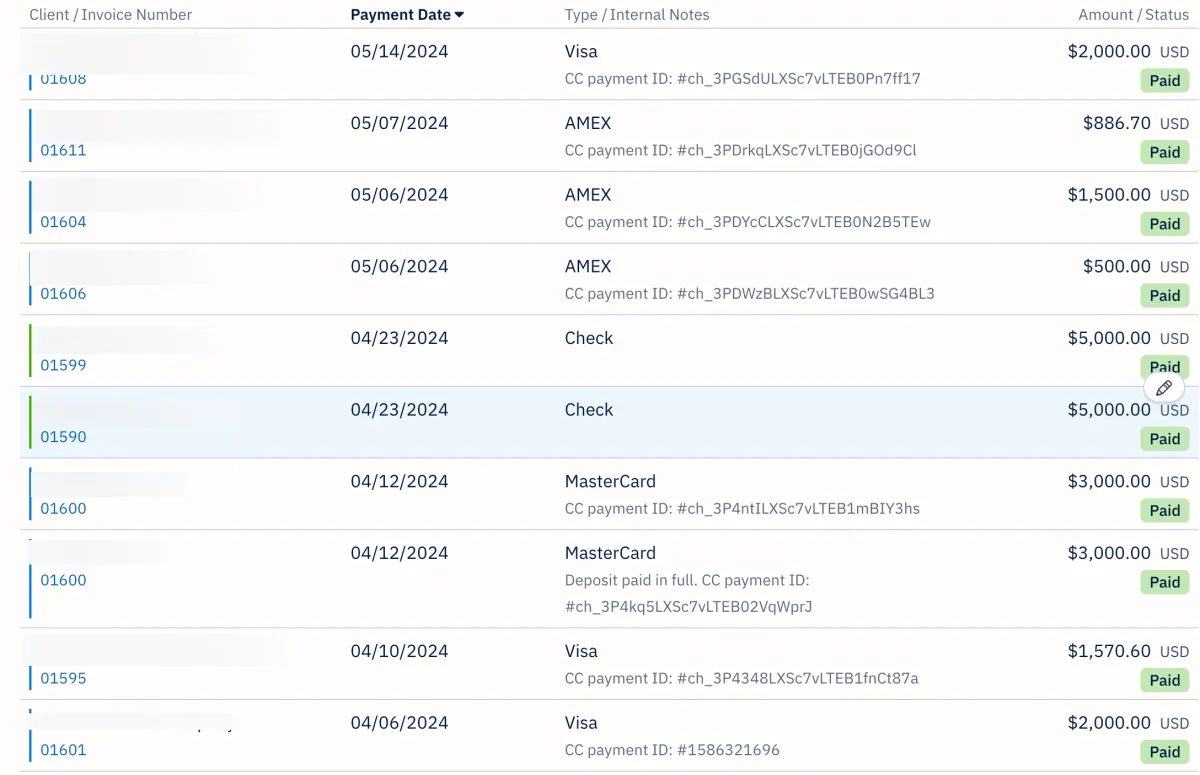Open invoice number 01608
The height and width of the screenshot is (775, 1200).
coord(63,79)
